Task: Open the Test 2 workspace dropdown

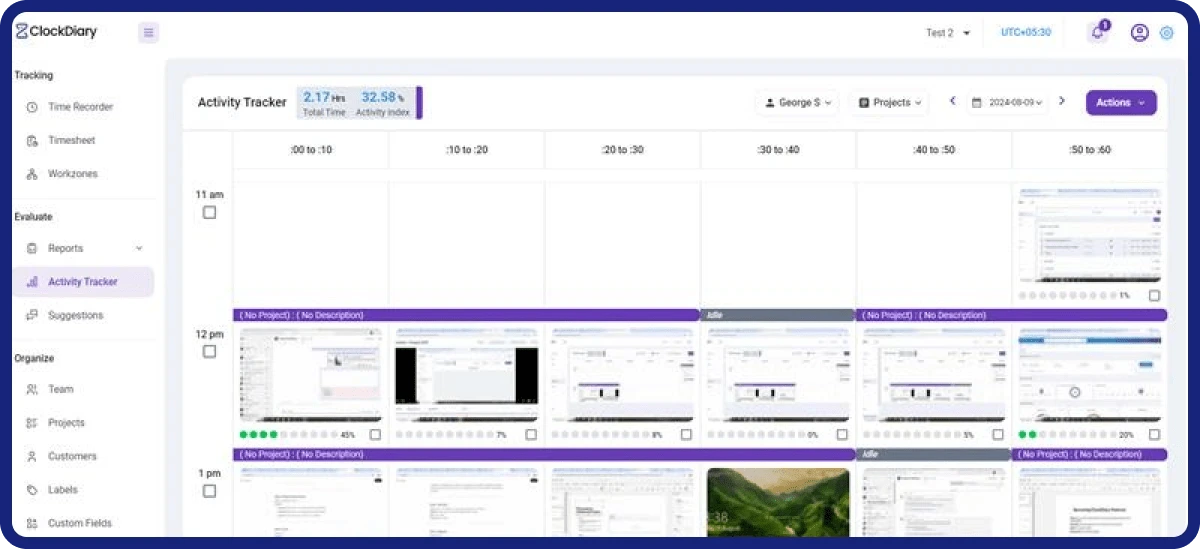Action: click(x=948, y=33)
